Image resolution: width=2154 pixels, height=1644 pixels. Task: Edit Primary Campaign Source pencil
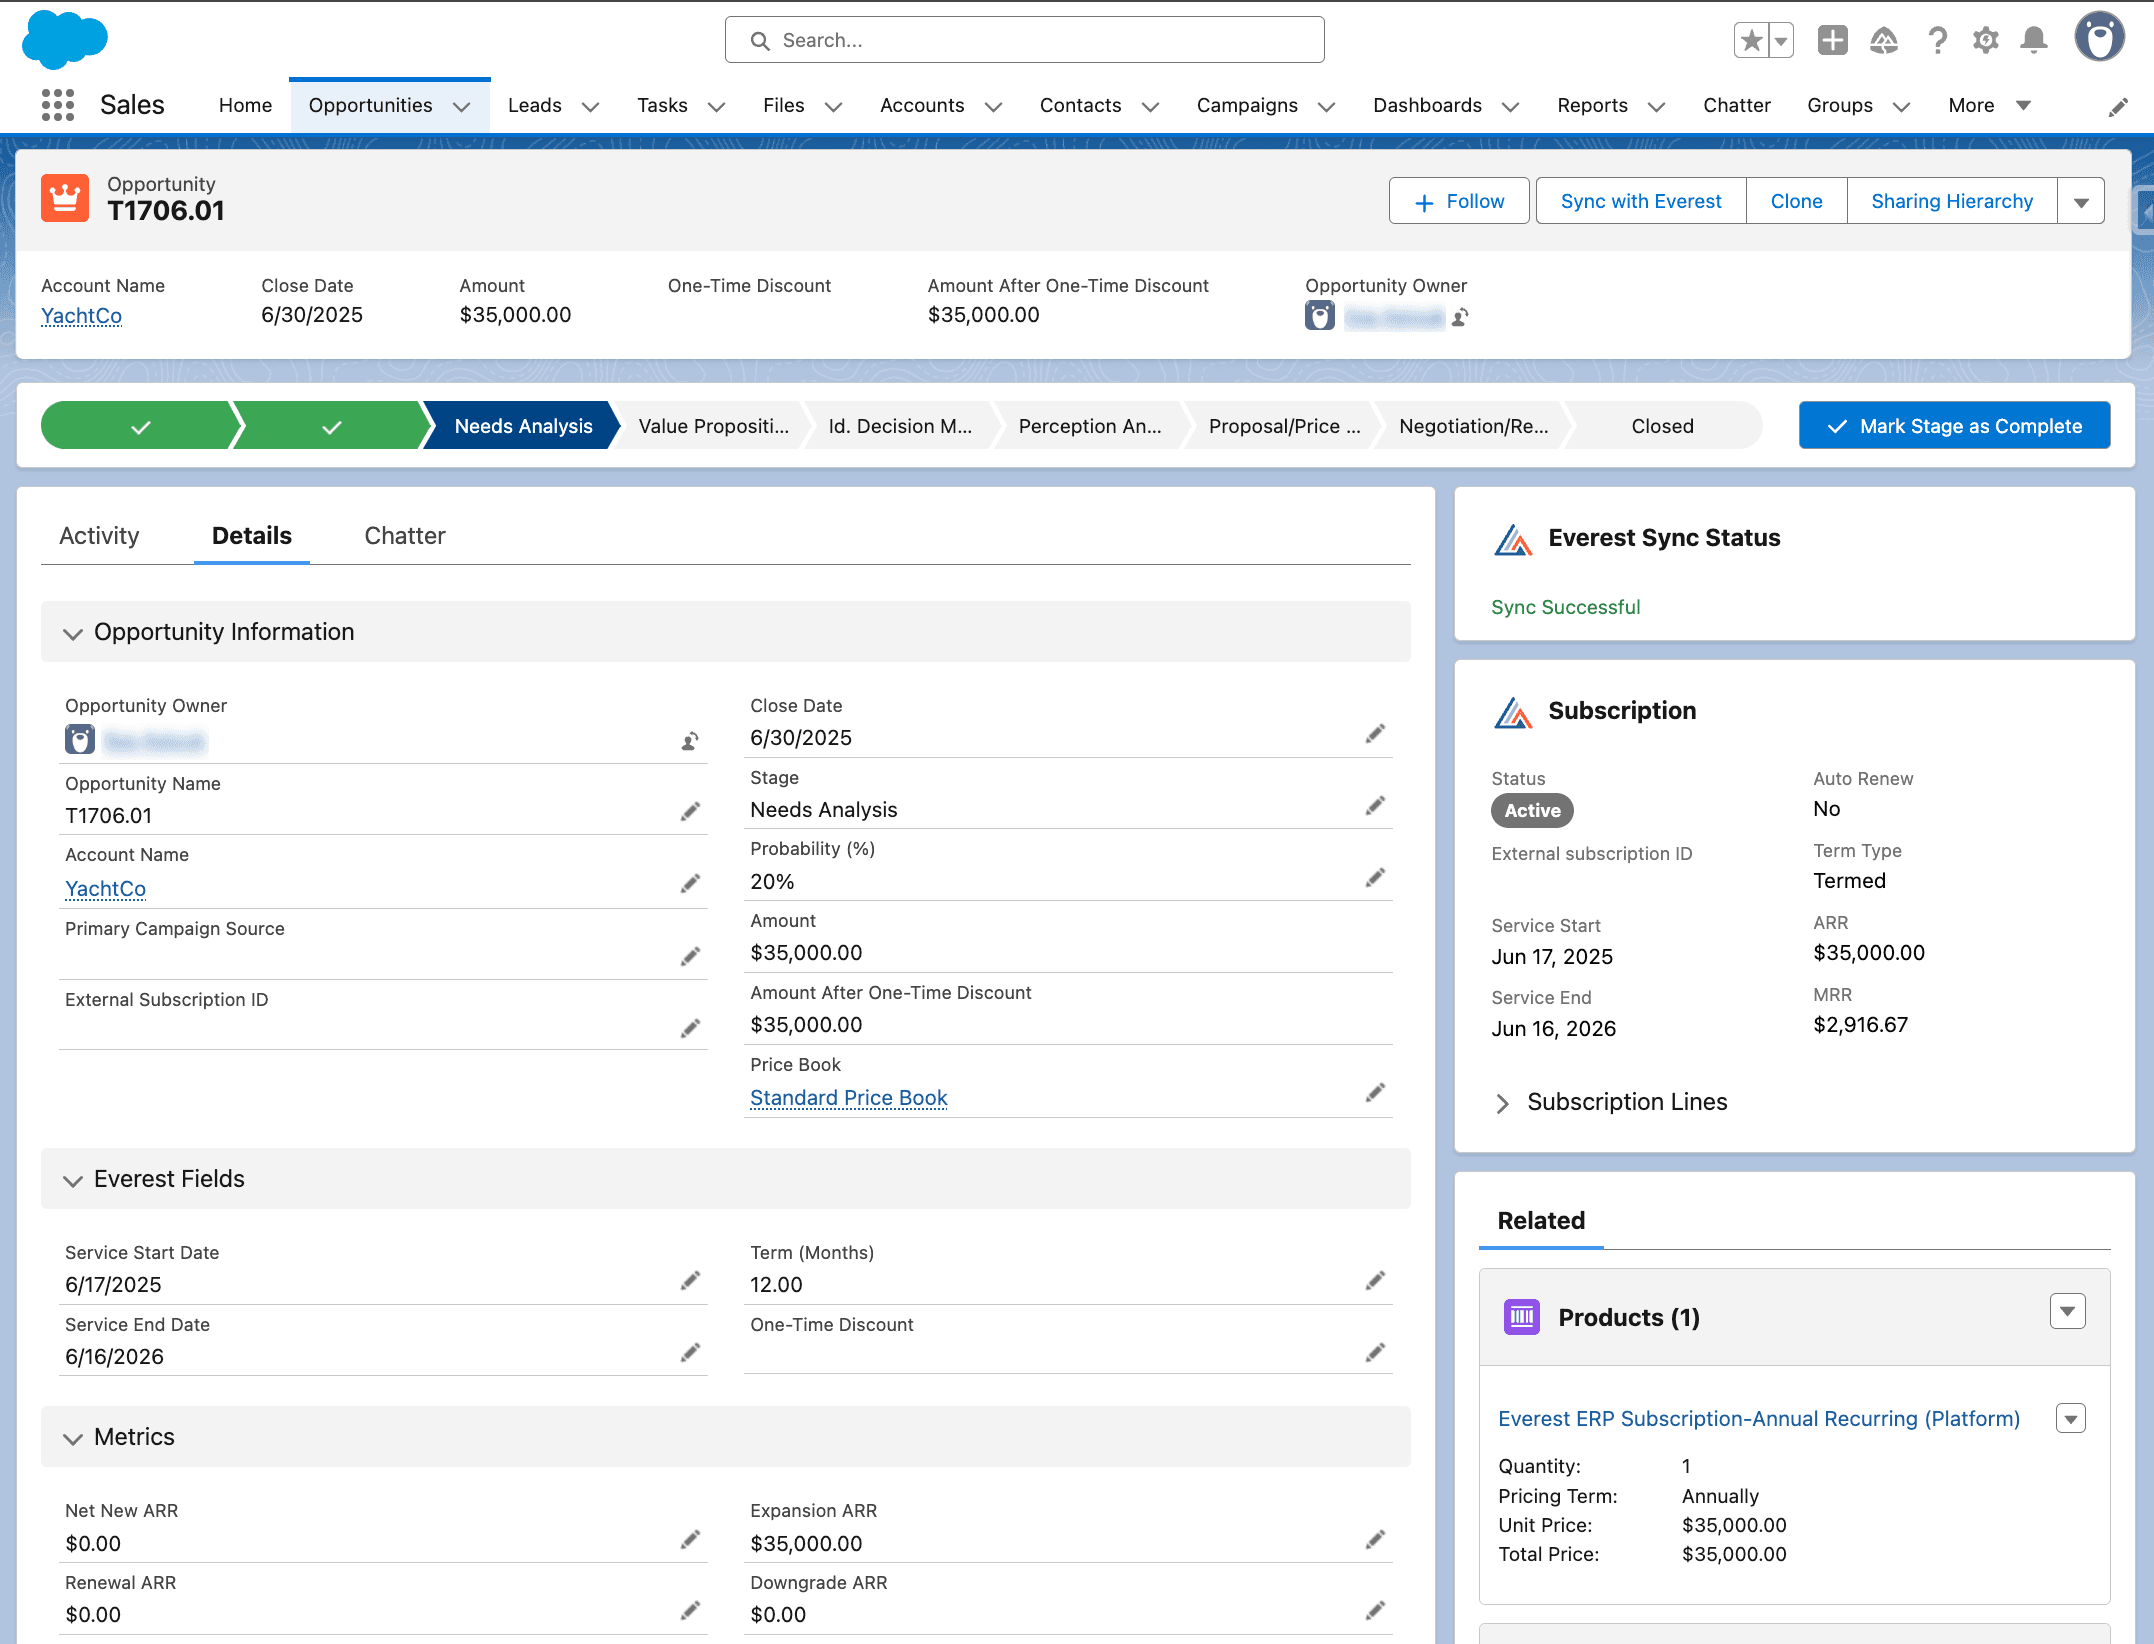tap(690, 957)
